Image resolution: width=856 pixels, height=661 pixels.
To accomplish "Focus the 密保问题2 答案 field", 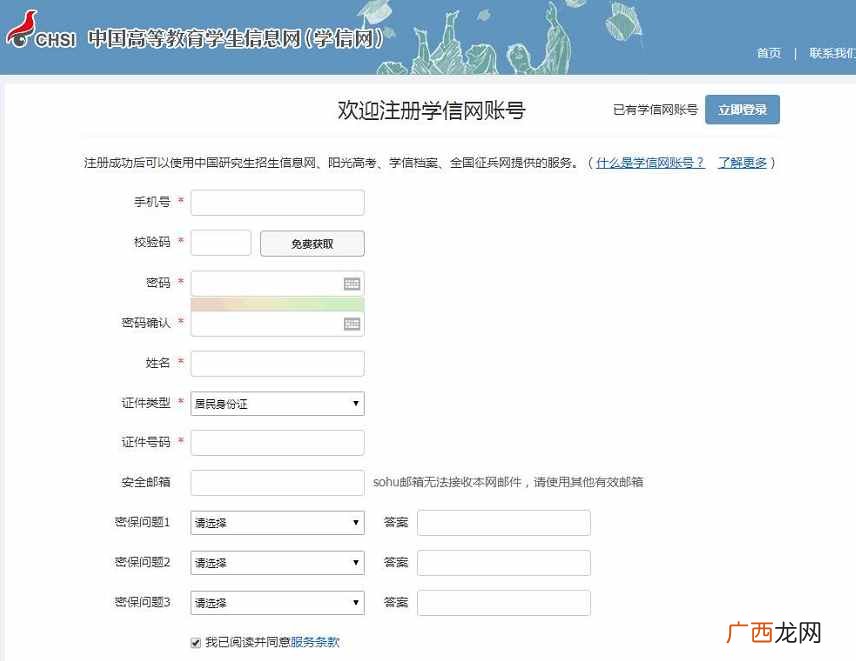I will pyautogui.click(x=503, y=563).
